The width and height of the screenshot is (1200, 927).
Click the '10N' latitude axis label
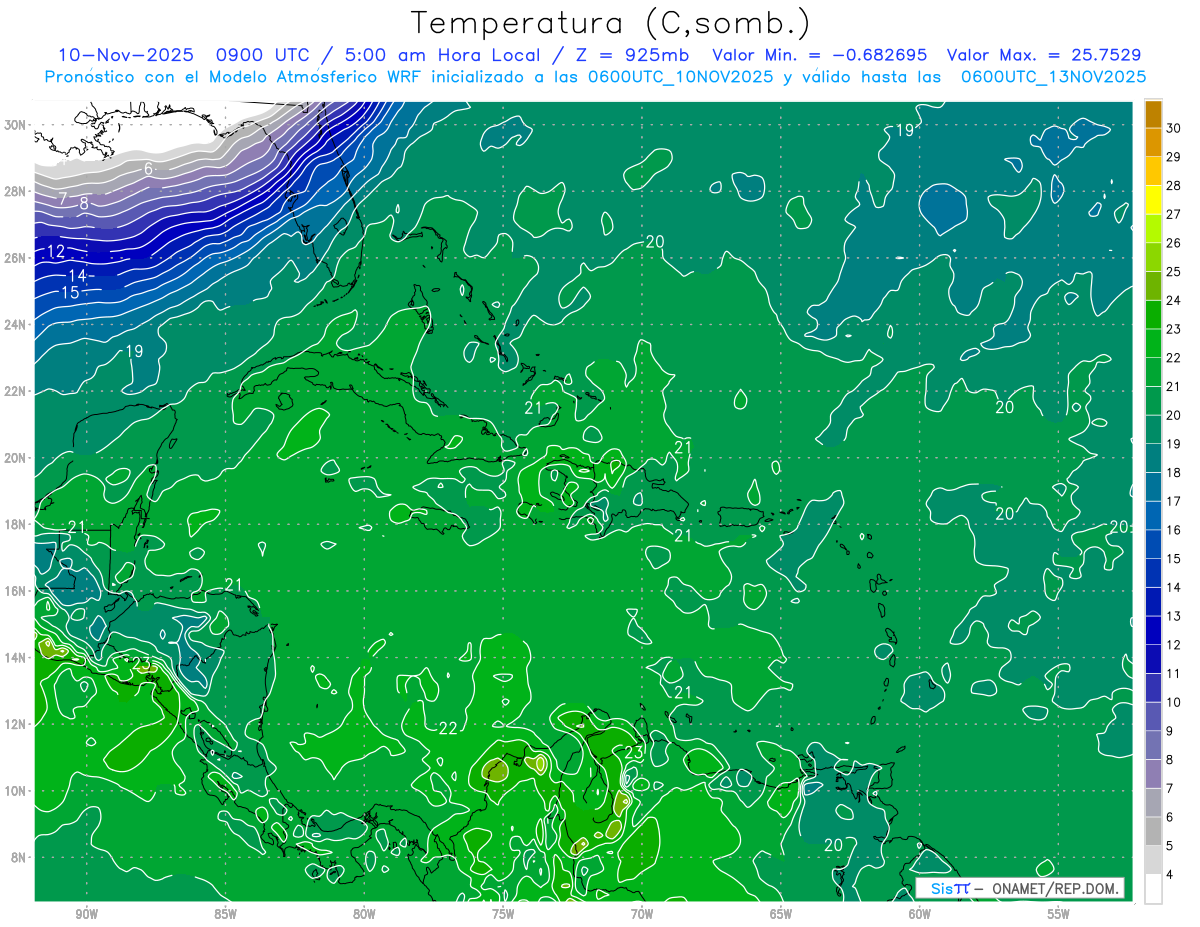click(x=15, y=790)
